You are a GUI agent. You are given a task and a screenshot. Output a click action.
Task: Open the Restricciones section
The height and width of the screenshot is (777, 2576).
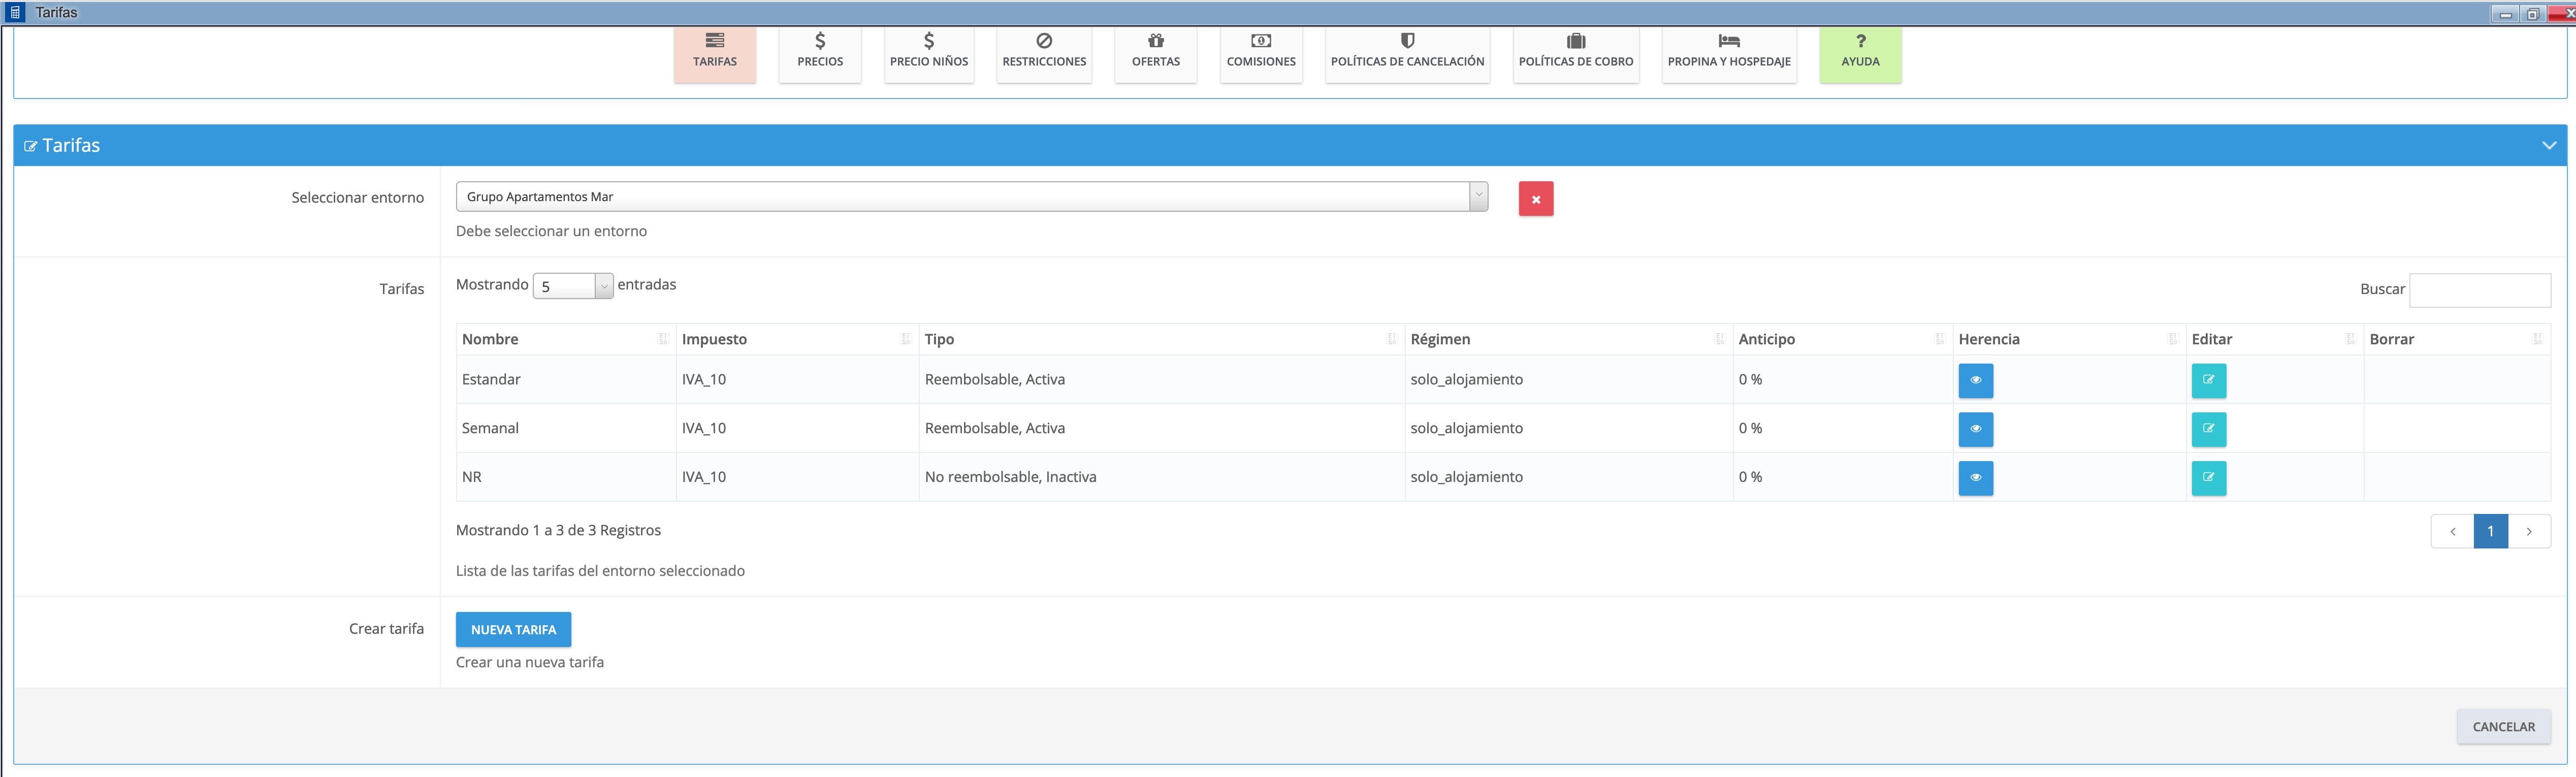tap(1043, 51)
